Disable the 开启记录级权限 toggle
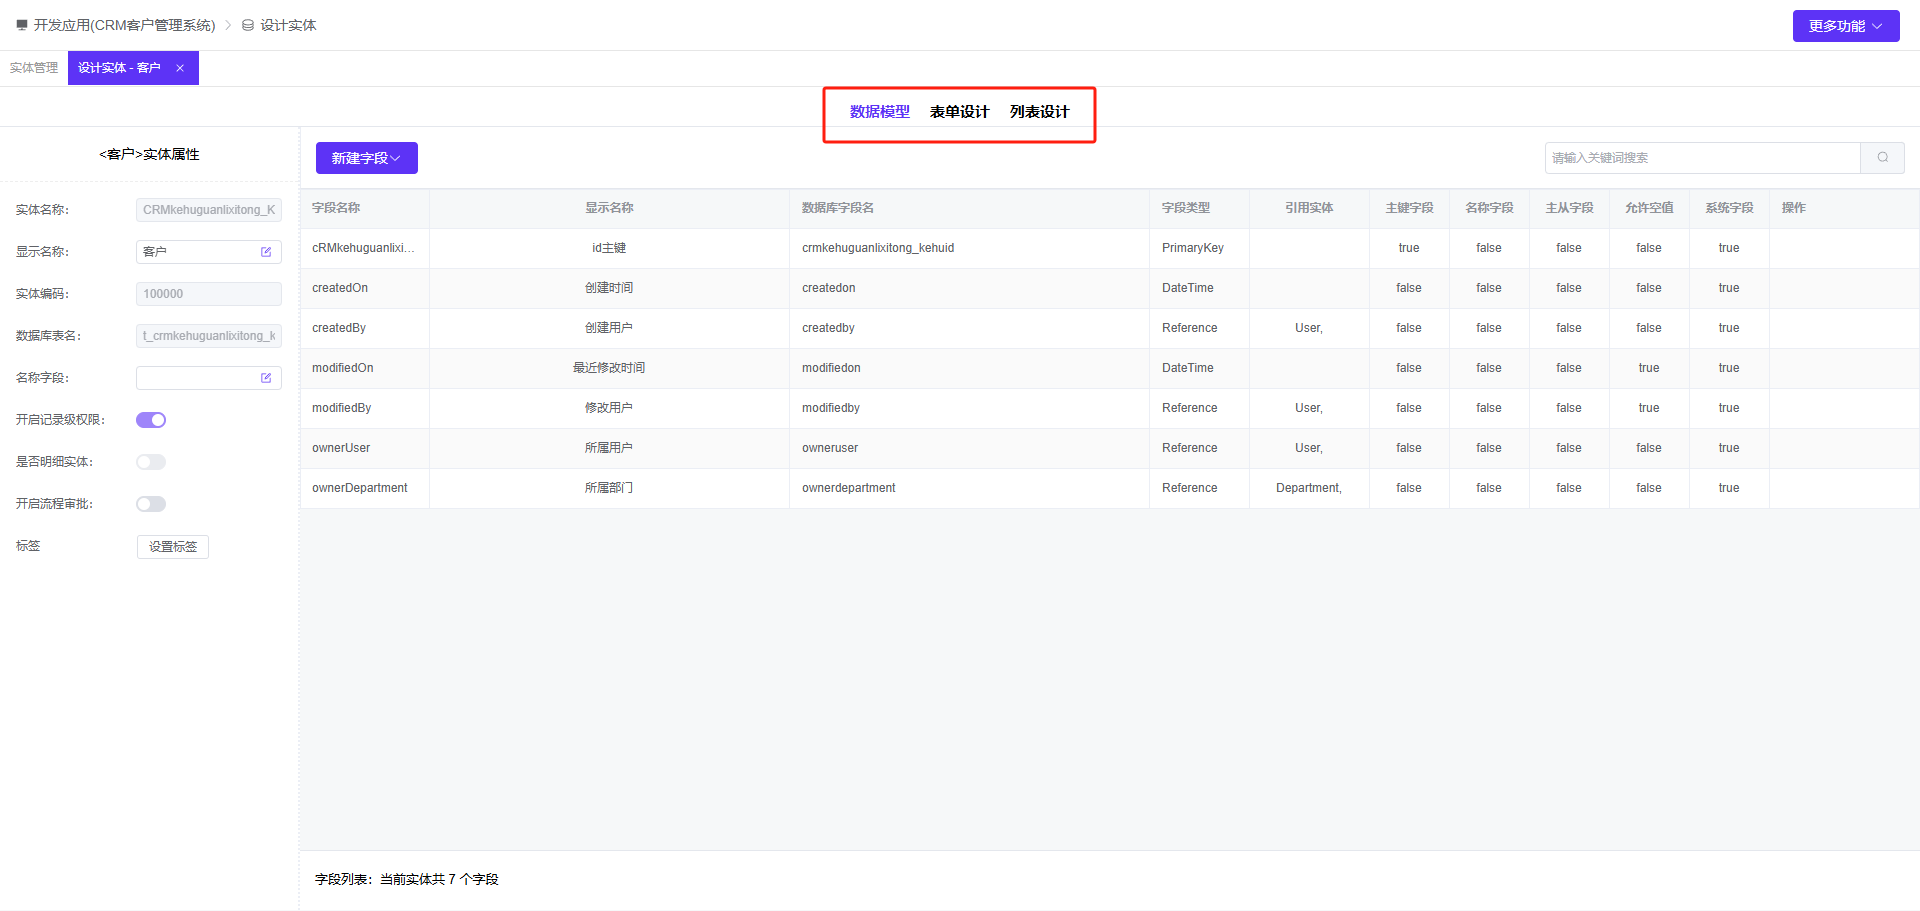 click(x=151, y=420)
